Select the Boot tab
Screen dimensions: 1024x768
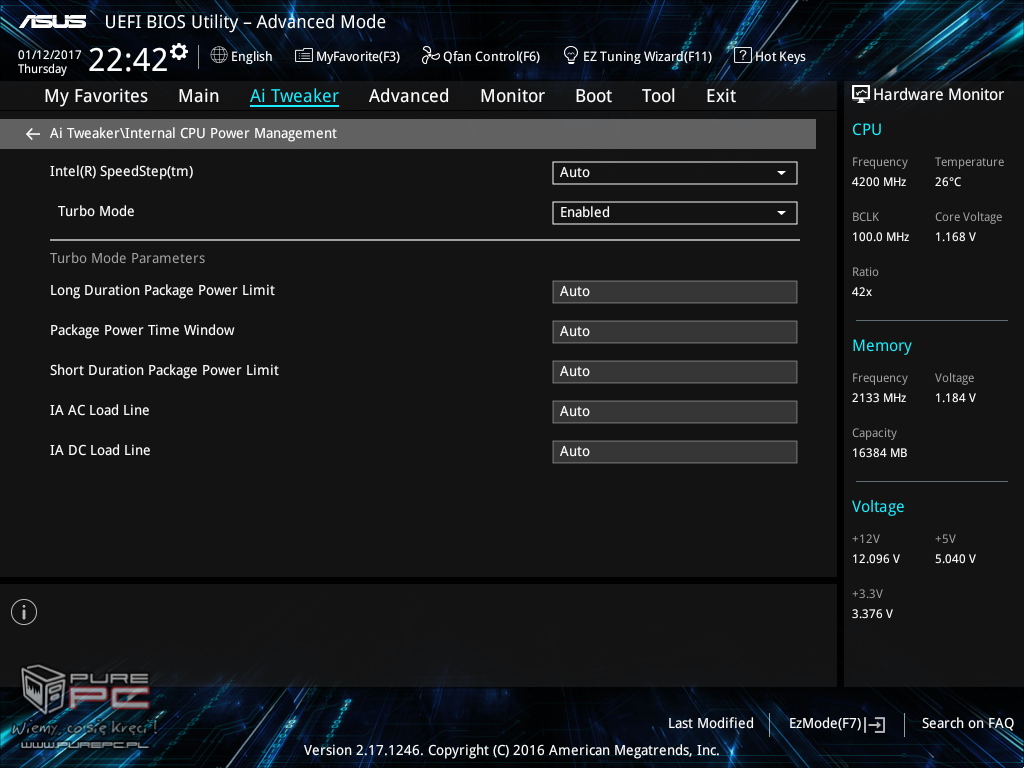point(593,96)
